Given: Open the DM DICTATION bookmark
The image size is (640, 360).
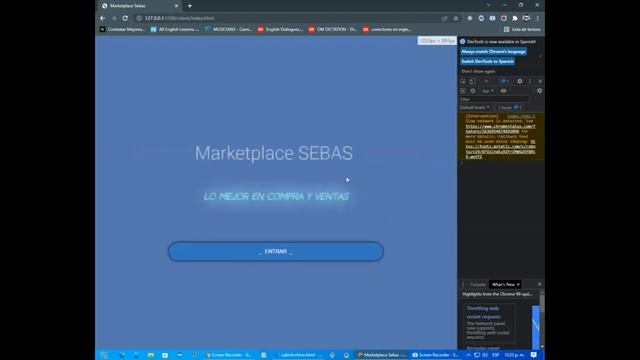Looking at the screenshot, I should pyautogui.click(x=333, y=29).
